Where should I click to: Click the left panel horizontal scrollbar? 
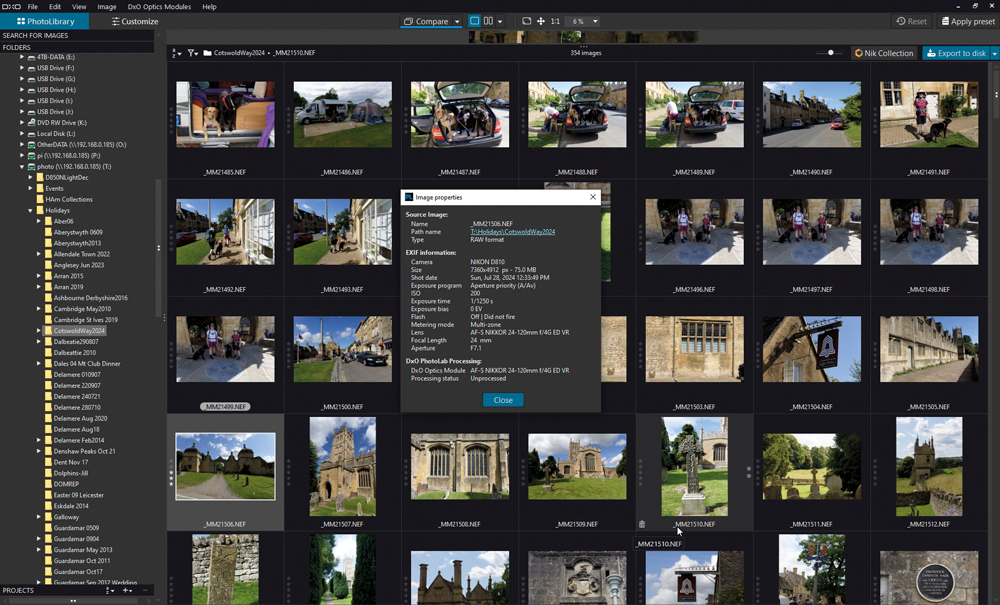(x=73, y=601)
